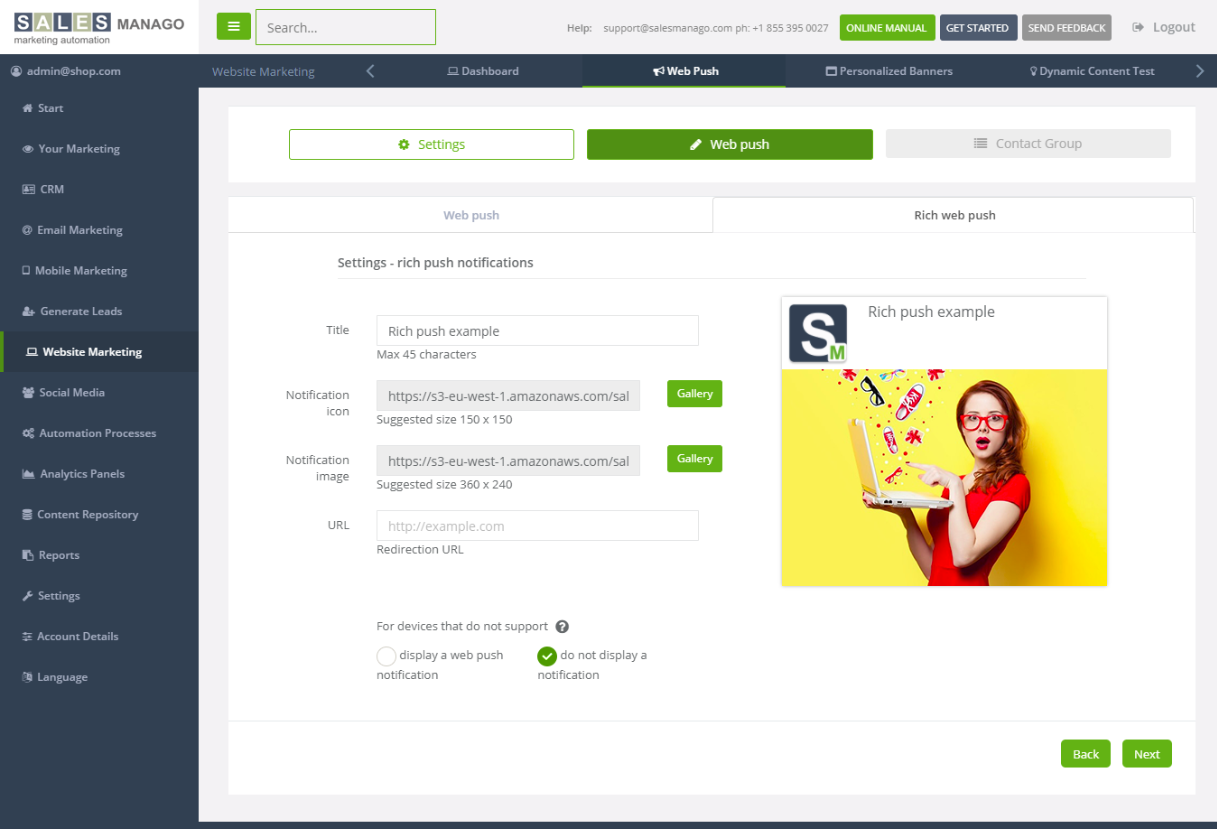This screenshot has width=1217, height=829.
Task: Click the Redirection URL input field
Action: pyautogui.click(x=537, y=526)
